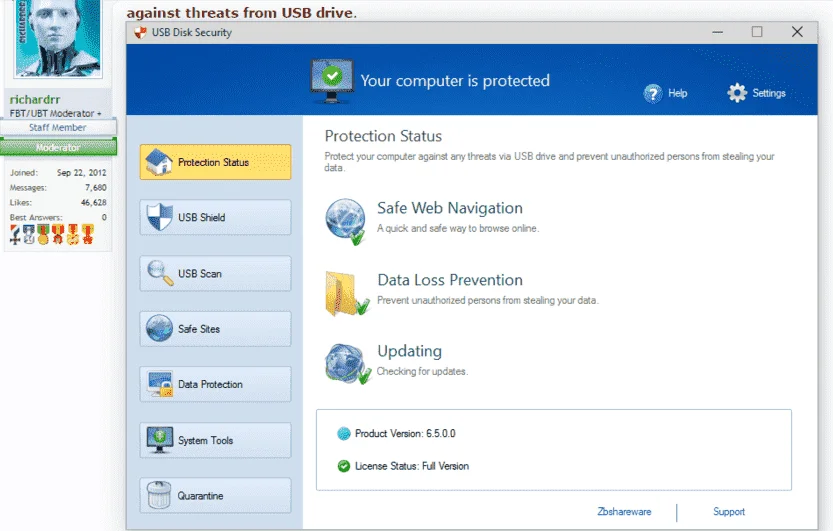Viewport: 833px width, 531px height.
Task: Close the USB Disk Security window
Action: (x=797, y=32)
